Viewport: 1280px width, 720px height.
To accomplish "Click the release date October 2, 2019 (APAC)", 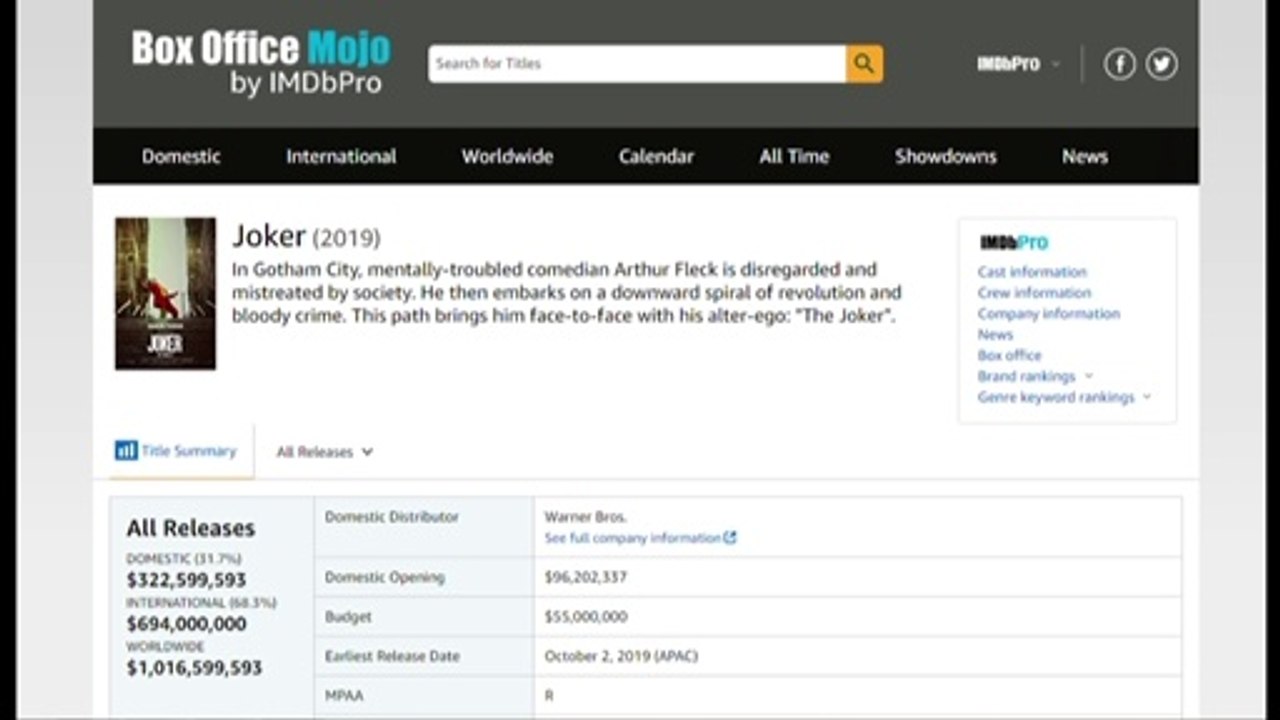I will click(x=621, y=657).
